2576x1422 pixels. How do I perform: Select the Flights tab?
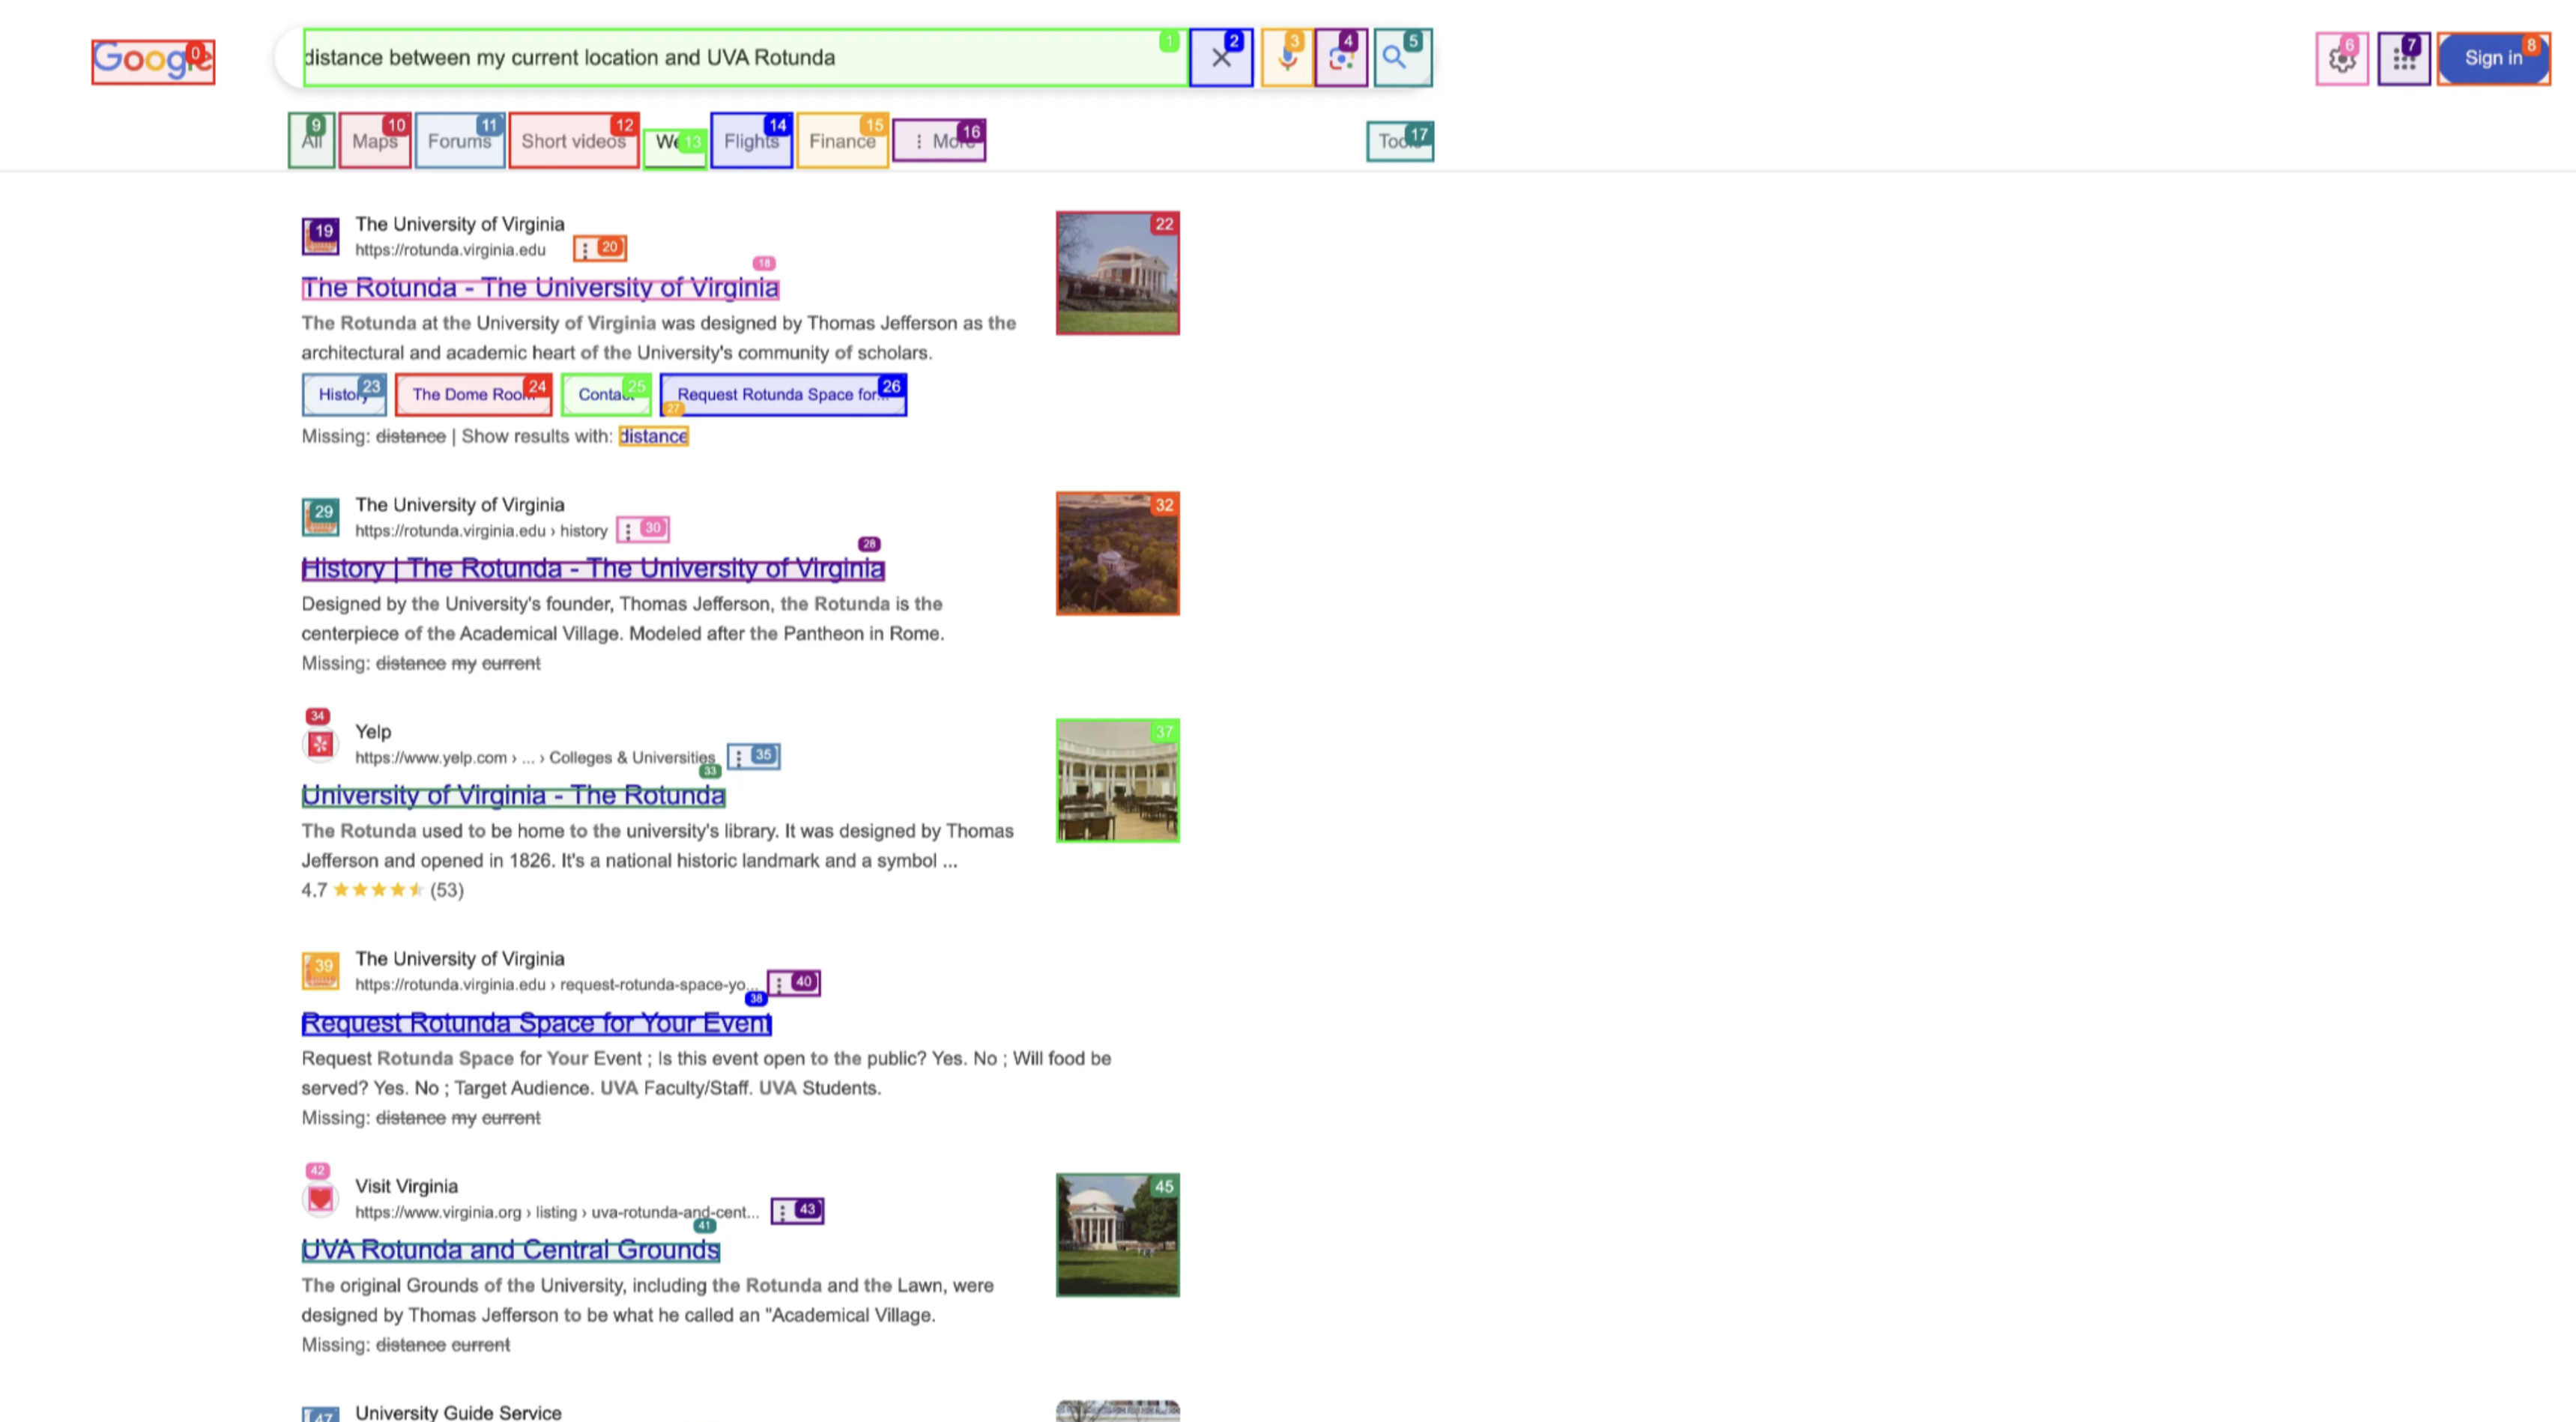pos(750,141)
